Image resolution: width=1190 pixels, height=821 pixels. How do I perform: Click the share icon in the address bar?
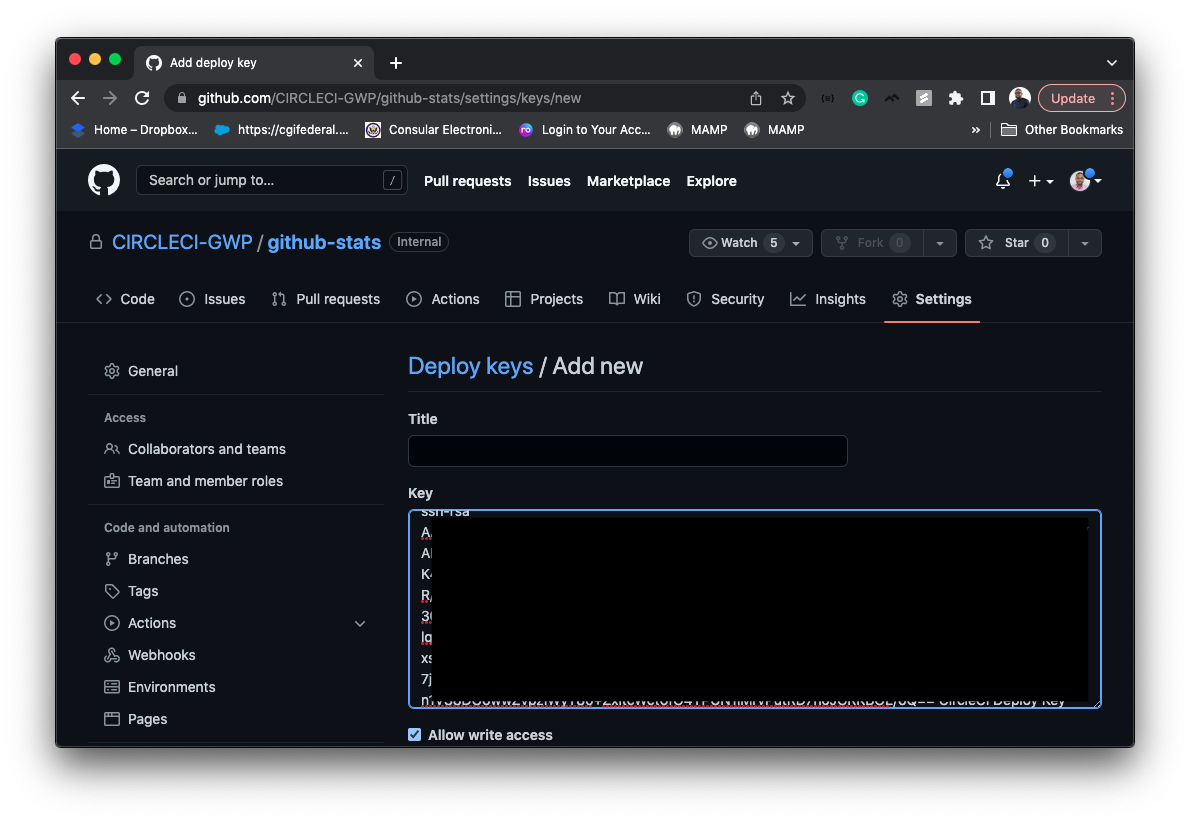tap(756, 98)
